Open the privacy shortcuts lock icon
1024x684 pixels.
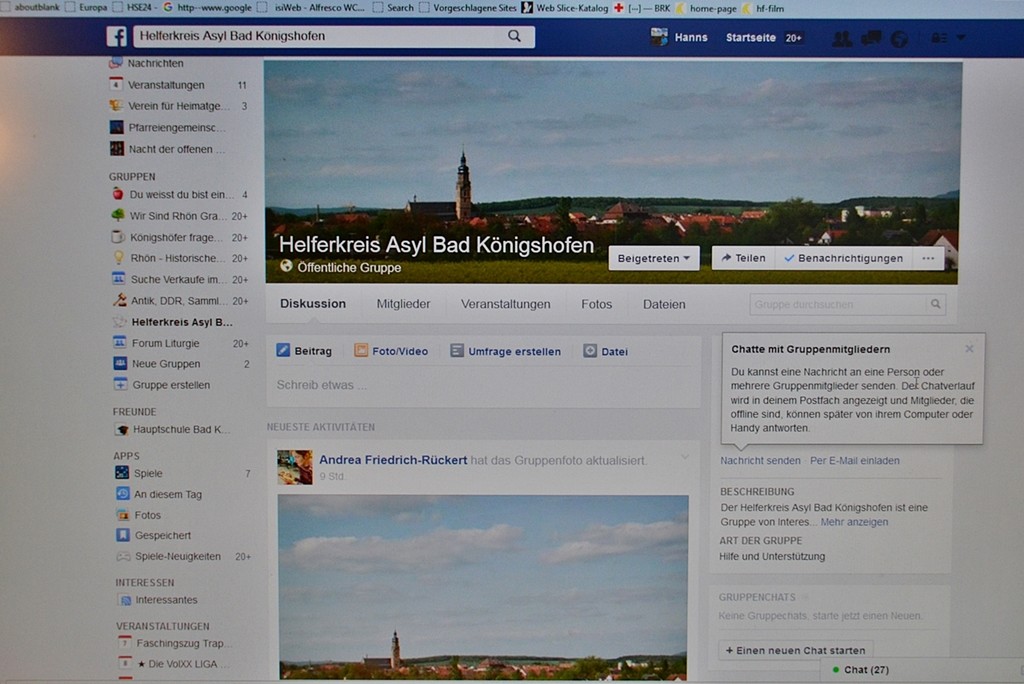[939, 39]
